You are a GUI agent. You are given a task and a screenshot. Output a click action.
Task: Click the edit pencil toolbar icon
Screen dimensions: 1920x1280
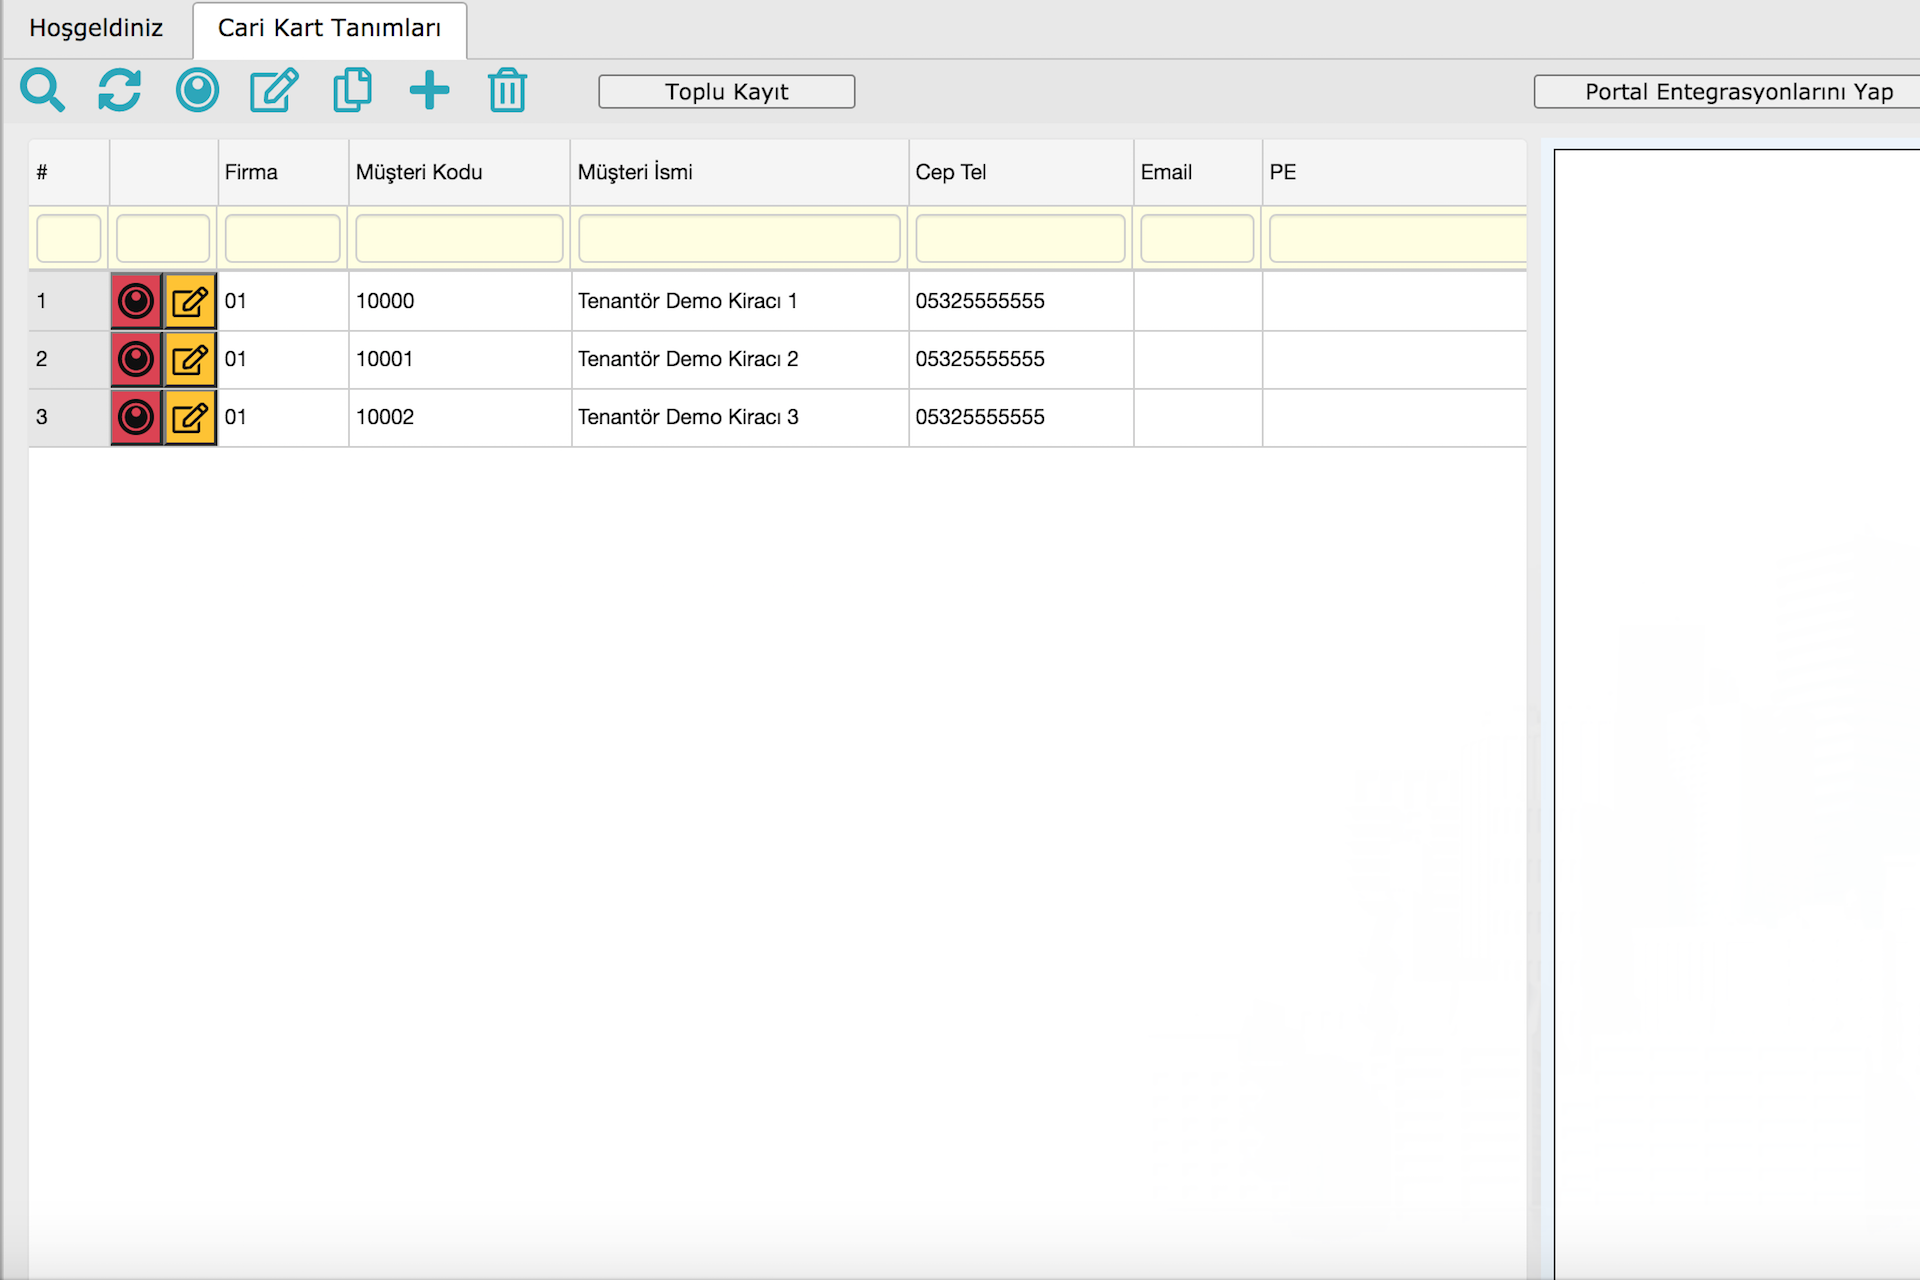[x=274, y=91]
